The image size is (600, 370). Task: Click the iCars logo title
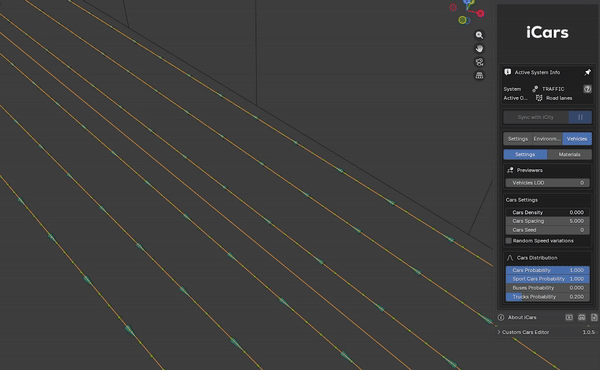547,33
